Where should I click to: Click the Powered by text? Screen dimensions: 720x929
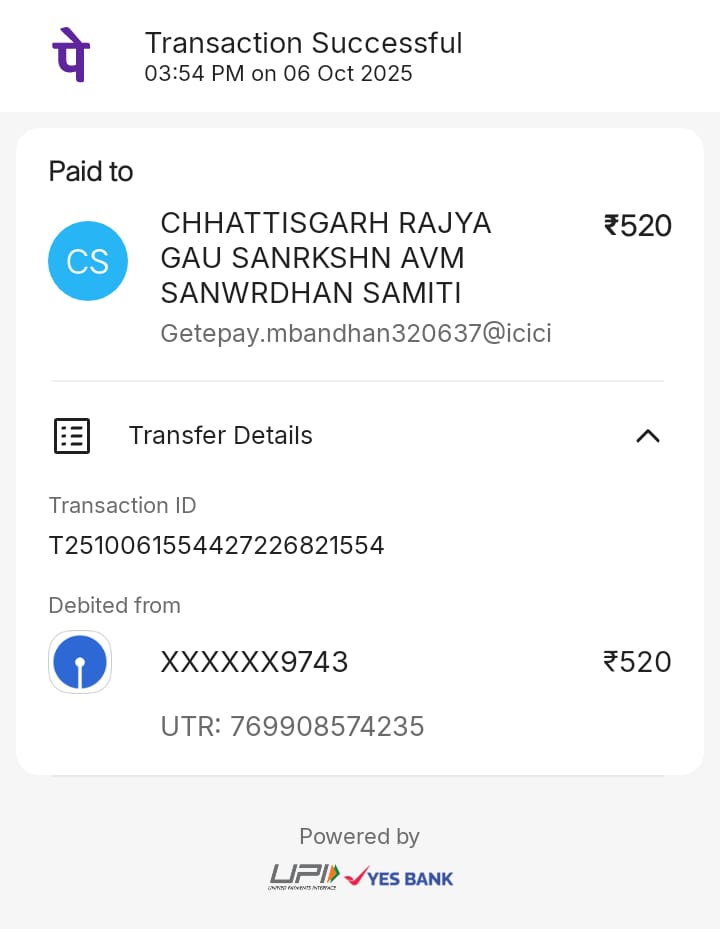(x=359, y=836)
